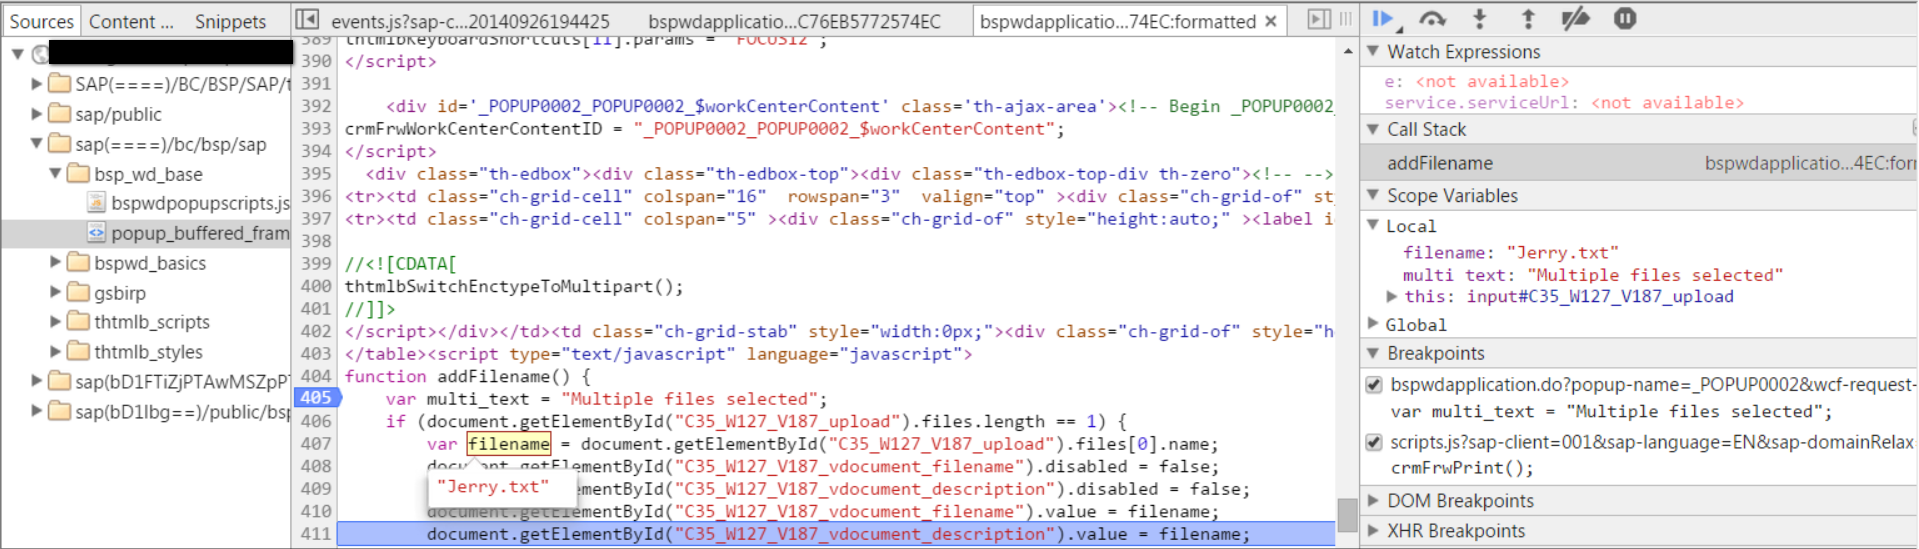Select the addFilename call stack frame
The width and height of the screenshot is (1919, 549).
[x=1639, y=163]
